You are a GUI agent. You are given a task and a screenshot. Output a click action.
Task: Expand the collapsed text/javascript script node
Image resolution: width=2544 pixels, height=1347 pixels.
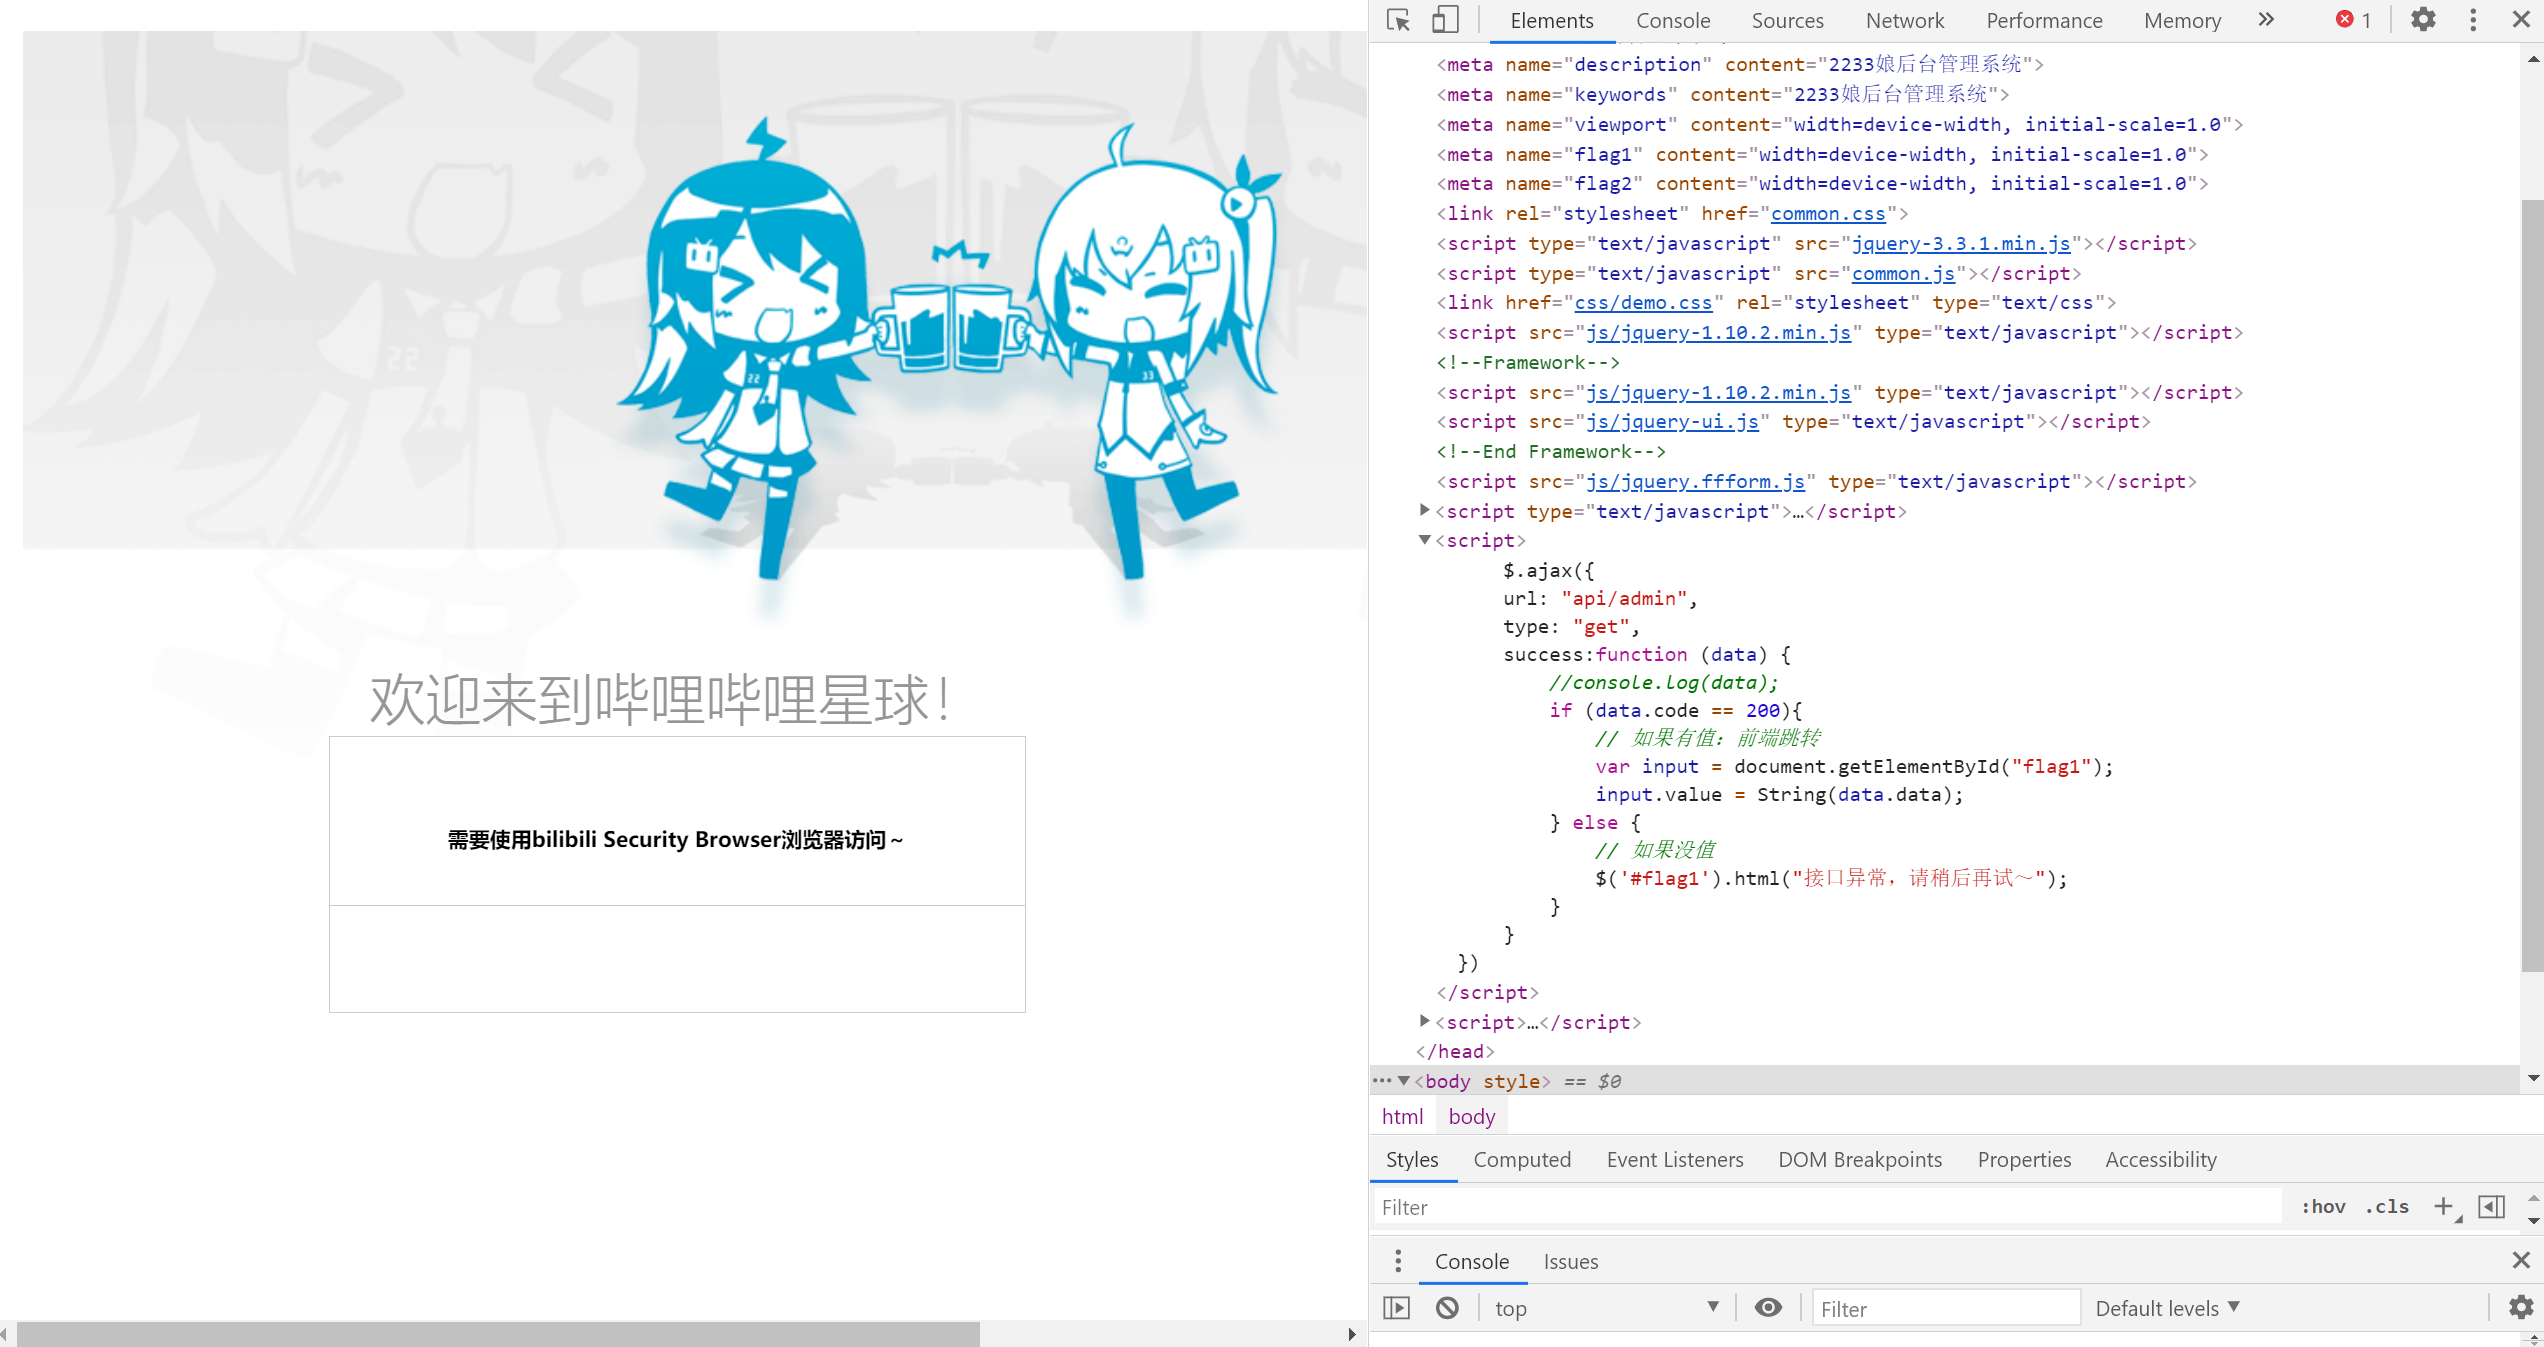click(1424, 511)
